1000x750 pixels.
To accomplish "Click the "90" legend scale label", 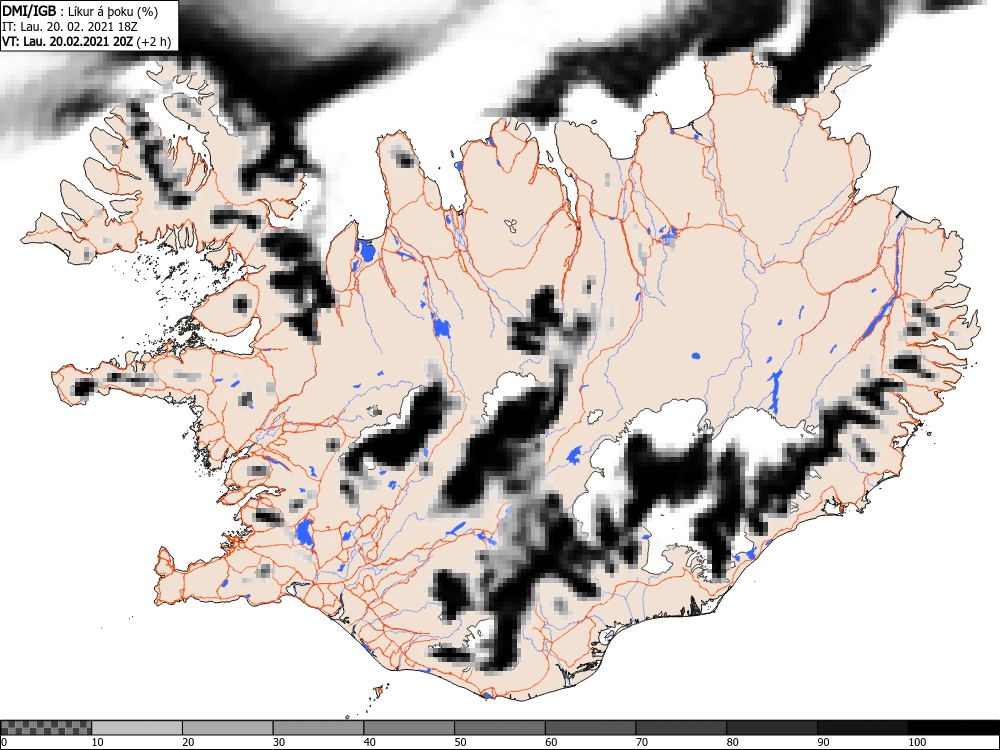I will [x=823, y=742].
